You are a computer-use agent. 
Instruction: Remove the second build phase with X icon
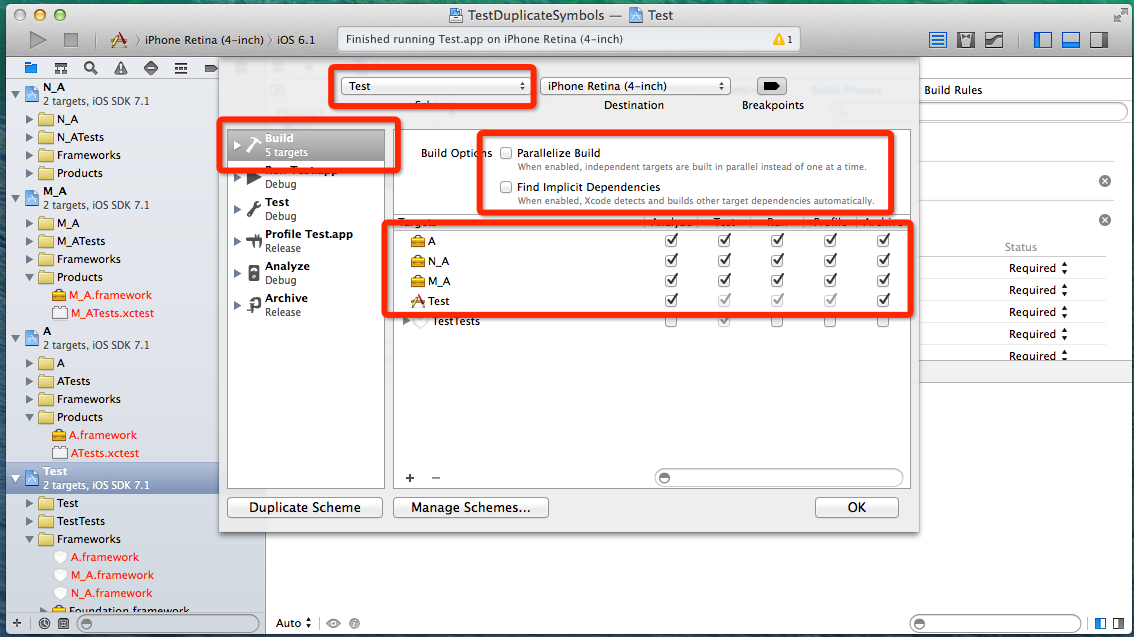pos(1105,220)
